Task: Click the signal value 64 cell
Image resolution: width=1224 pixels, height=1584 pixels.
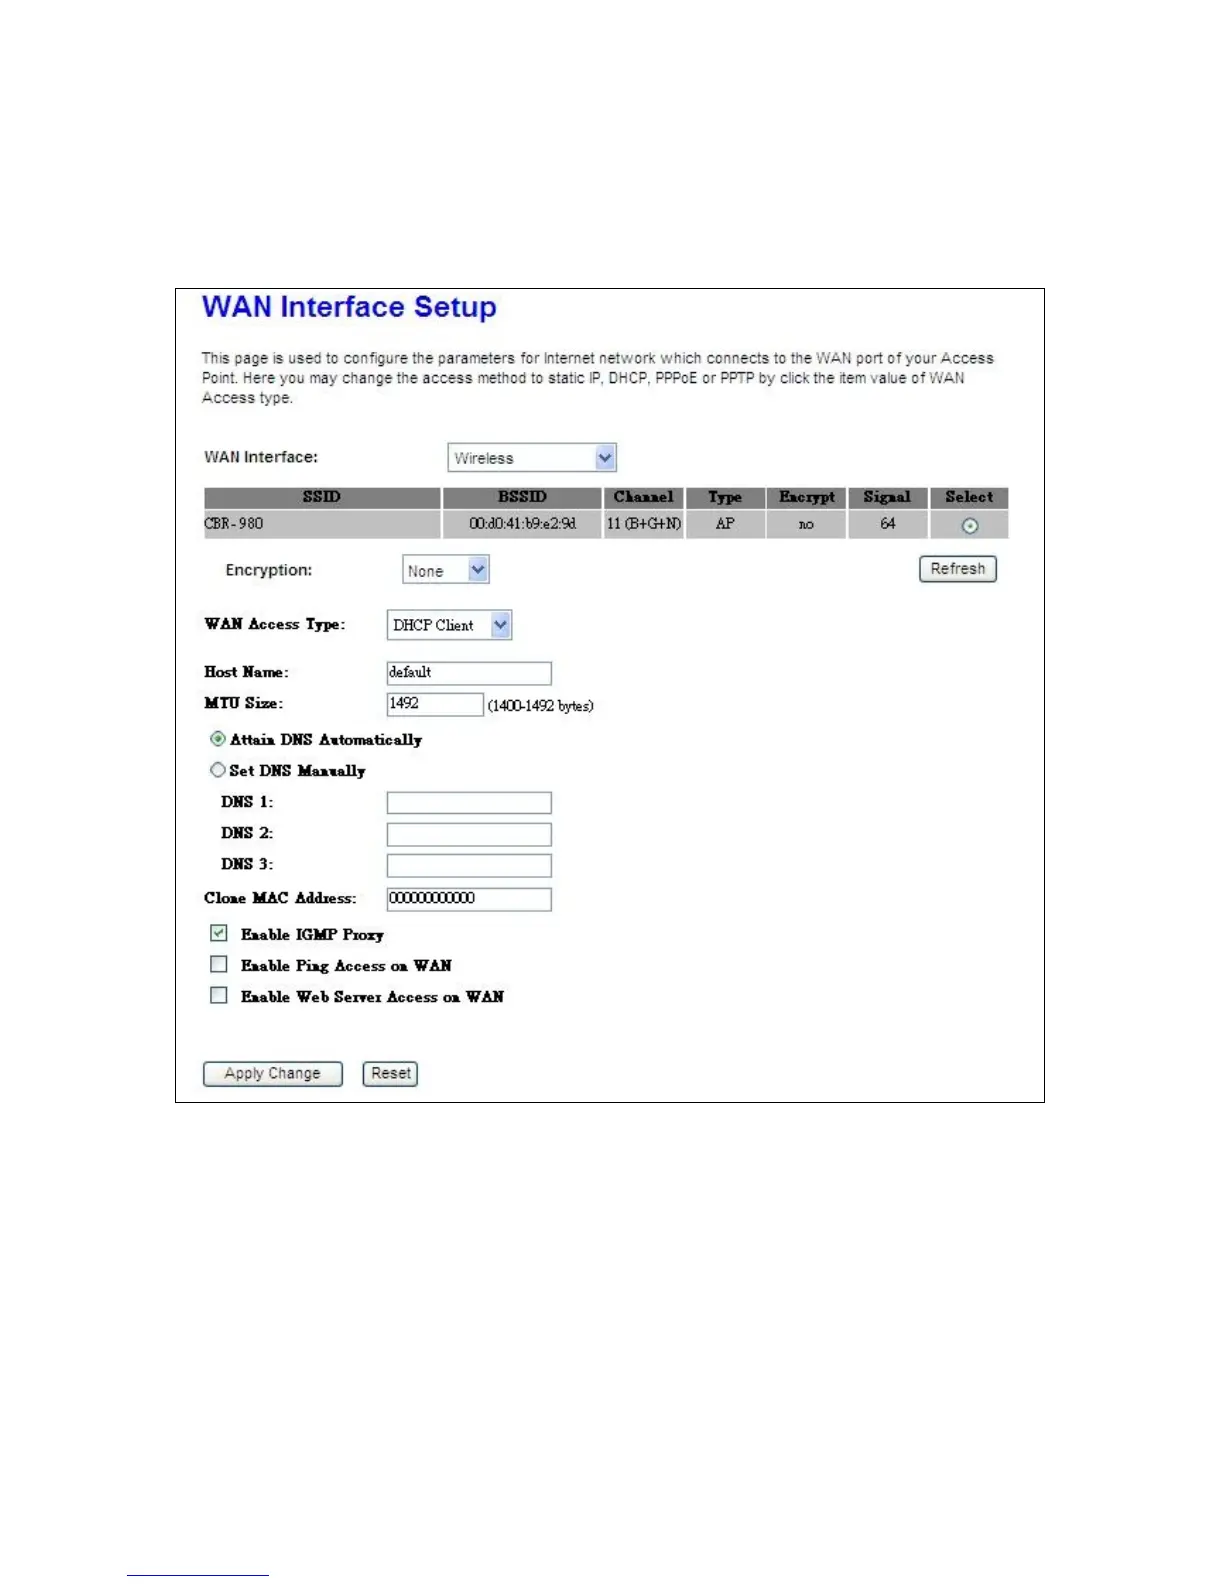Action: click(888, 524)
